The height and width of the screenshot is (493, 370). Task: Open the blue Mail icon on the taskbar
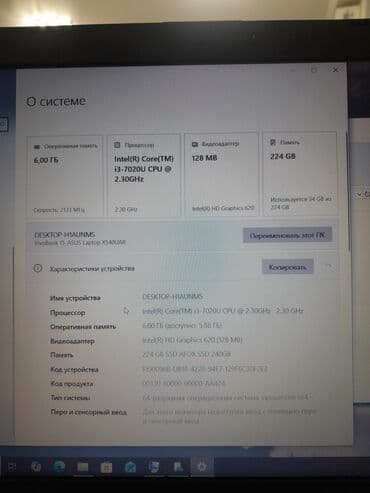pyautogui.click(x=130, y=467)
